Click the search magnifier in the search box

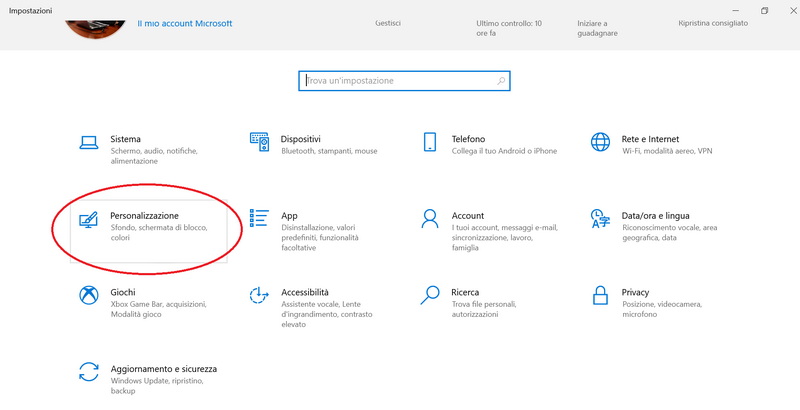[501, 81]
